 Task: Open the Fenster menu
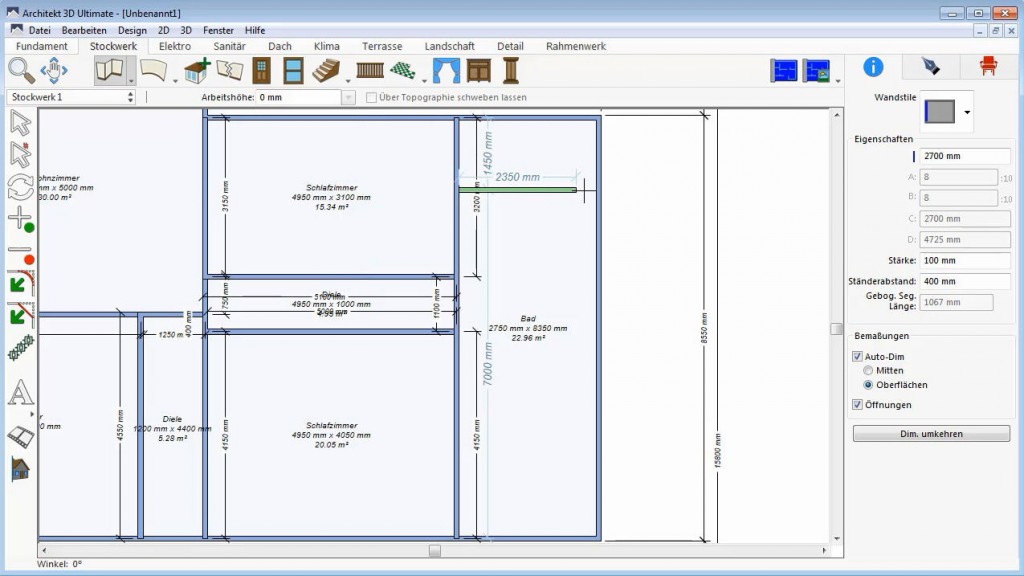tap(218, 30)
